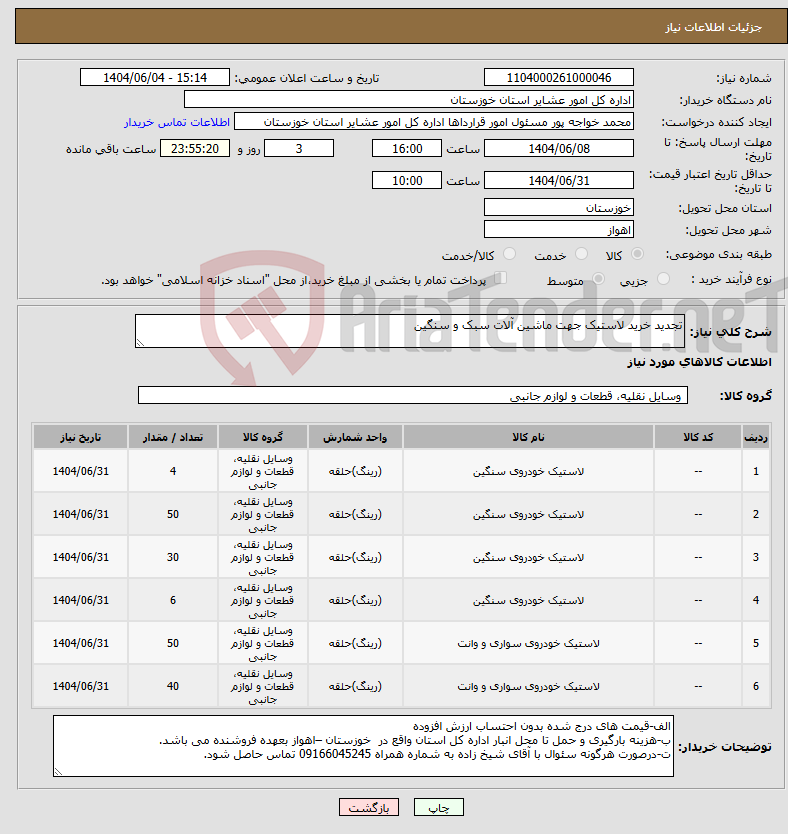This screenshot has height=834, width=788.
Task: Click the goods group cell in row 5
Action: click(x=263, y=644)
